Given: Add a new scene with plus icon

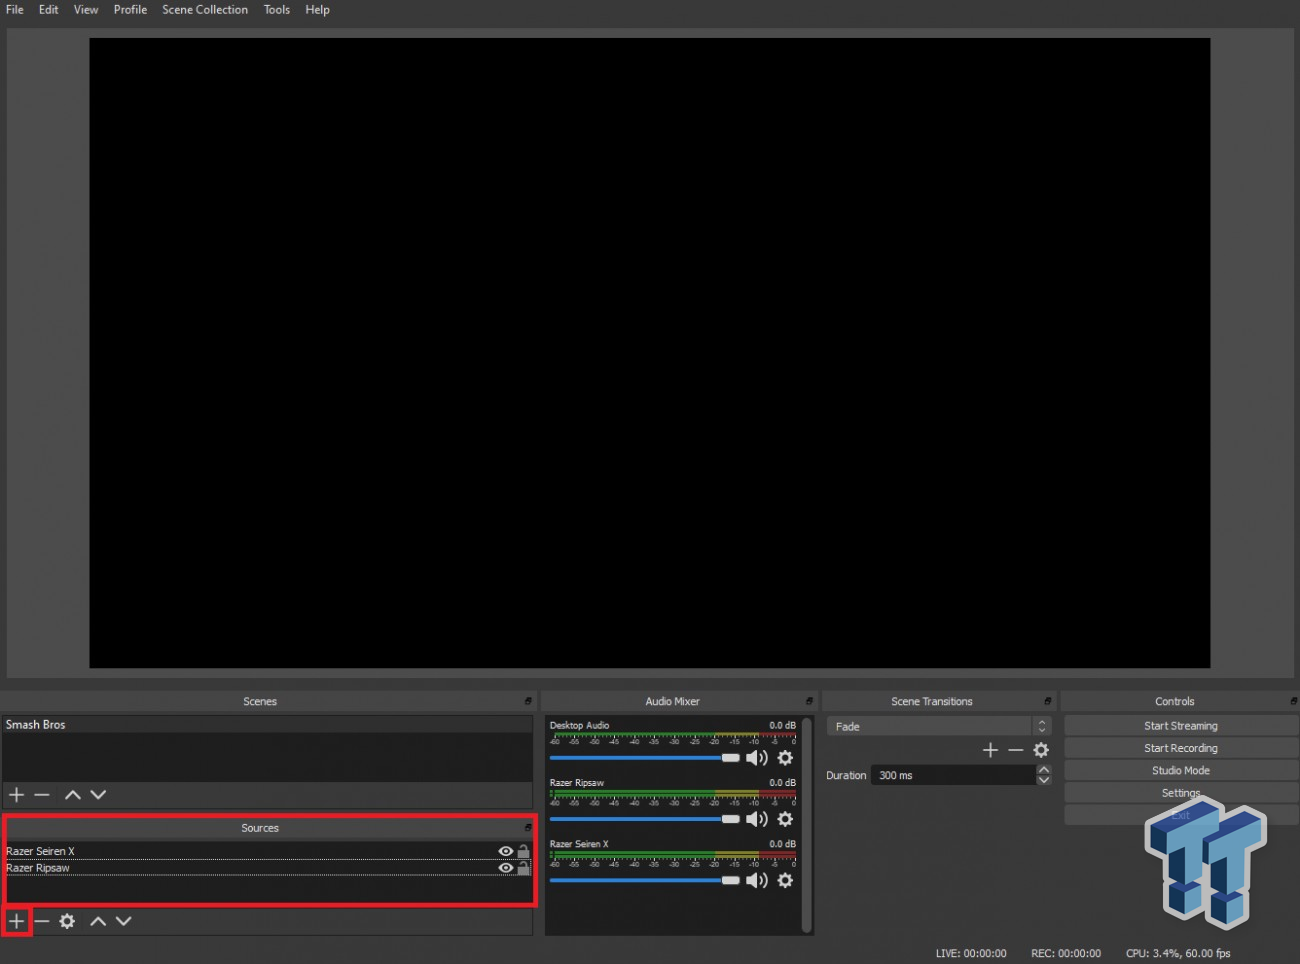Looking at the screenshot, I should pos(17,795).
